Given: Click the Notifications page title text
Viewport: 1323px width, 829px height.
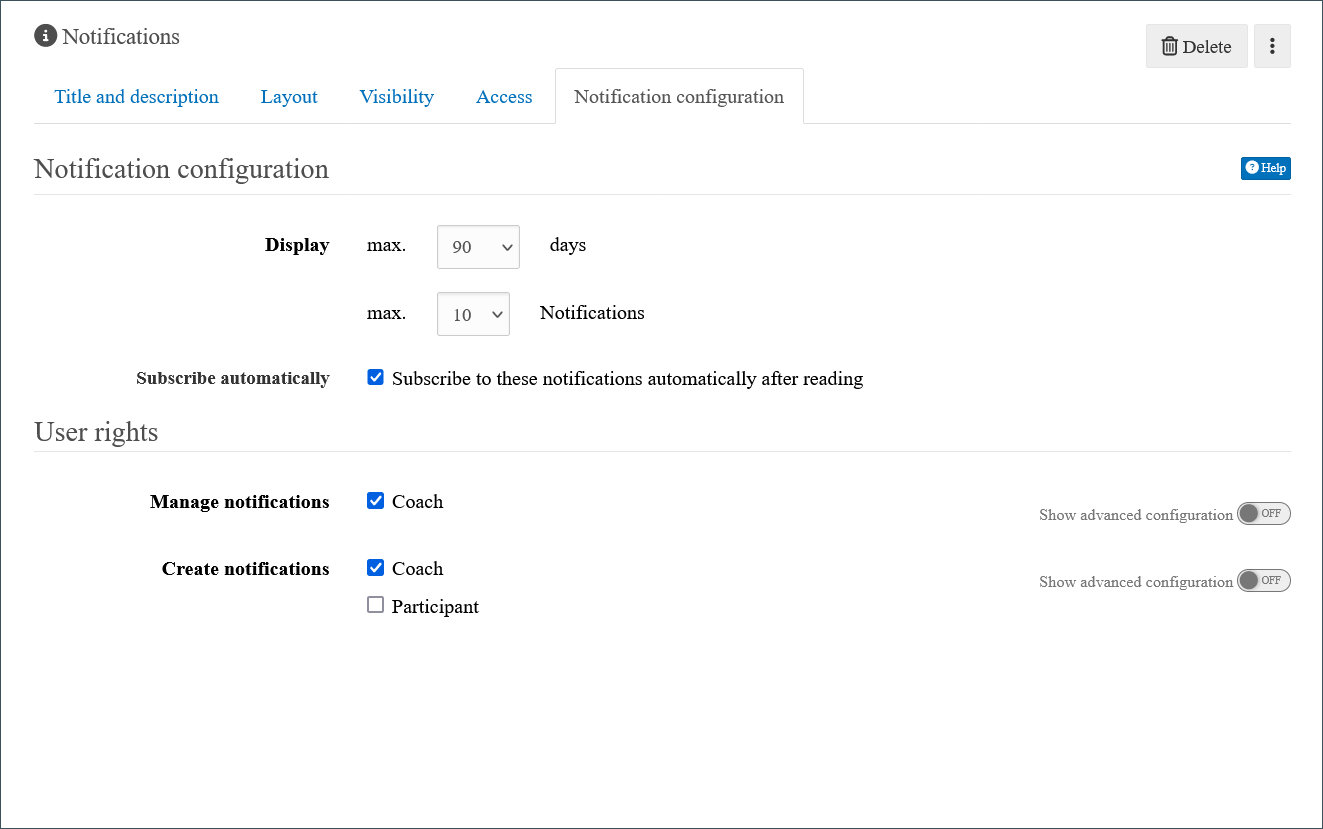Looking at the screenshot, I should tap(121, 37).
